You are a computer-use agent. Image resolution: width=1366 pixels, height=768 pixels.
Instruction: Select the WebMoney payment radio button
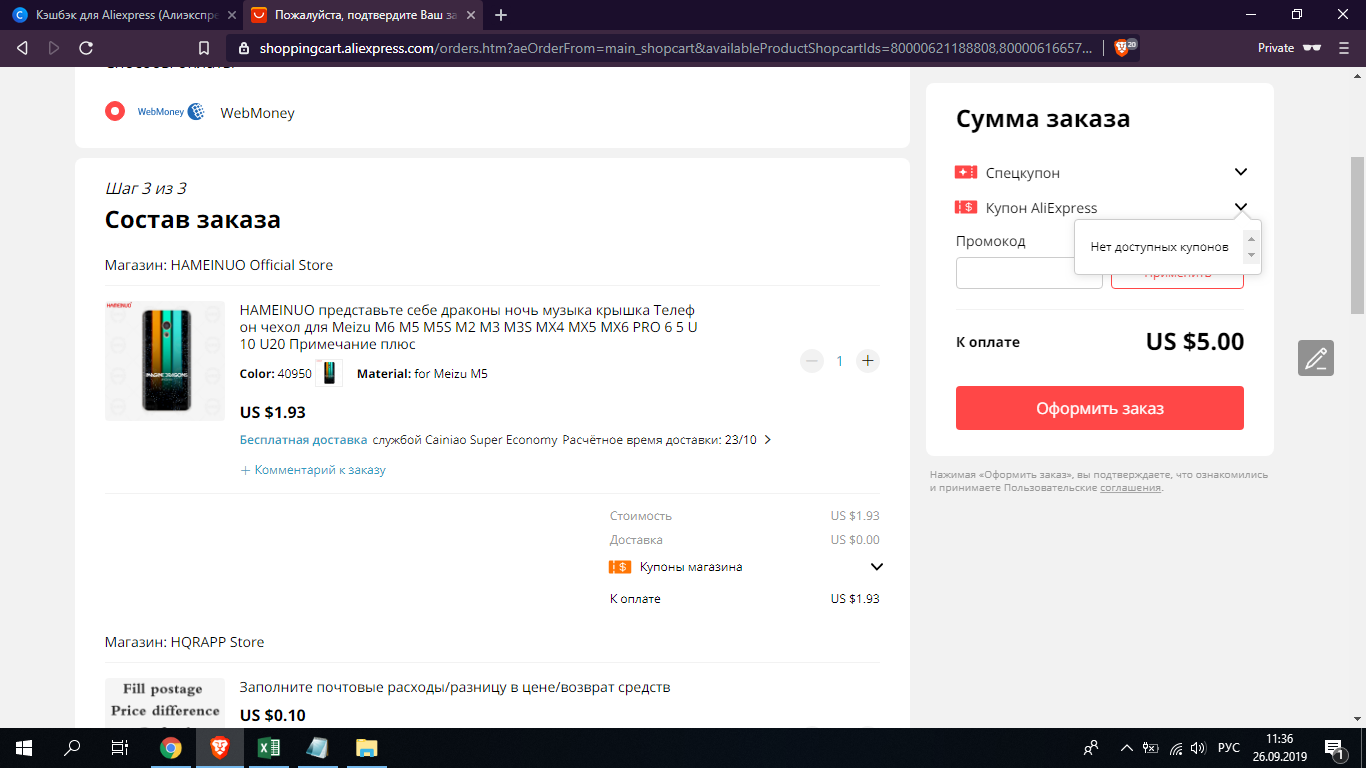coord(115,111)
